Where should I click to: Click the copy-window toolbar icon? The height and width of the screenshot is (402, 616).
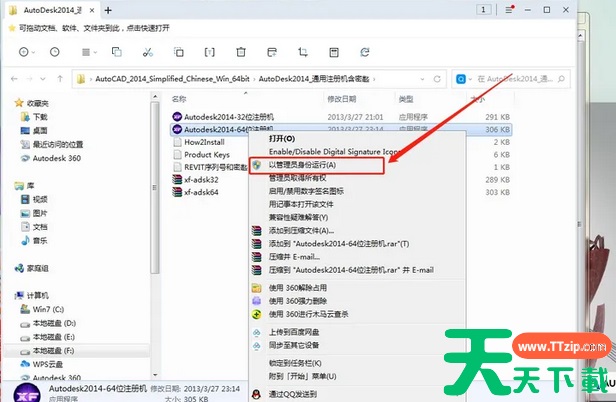pyautogui.click(x=117, y=52)
